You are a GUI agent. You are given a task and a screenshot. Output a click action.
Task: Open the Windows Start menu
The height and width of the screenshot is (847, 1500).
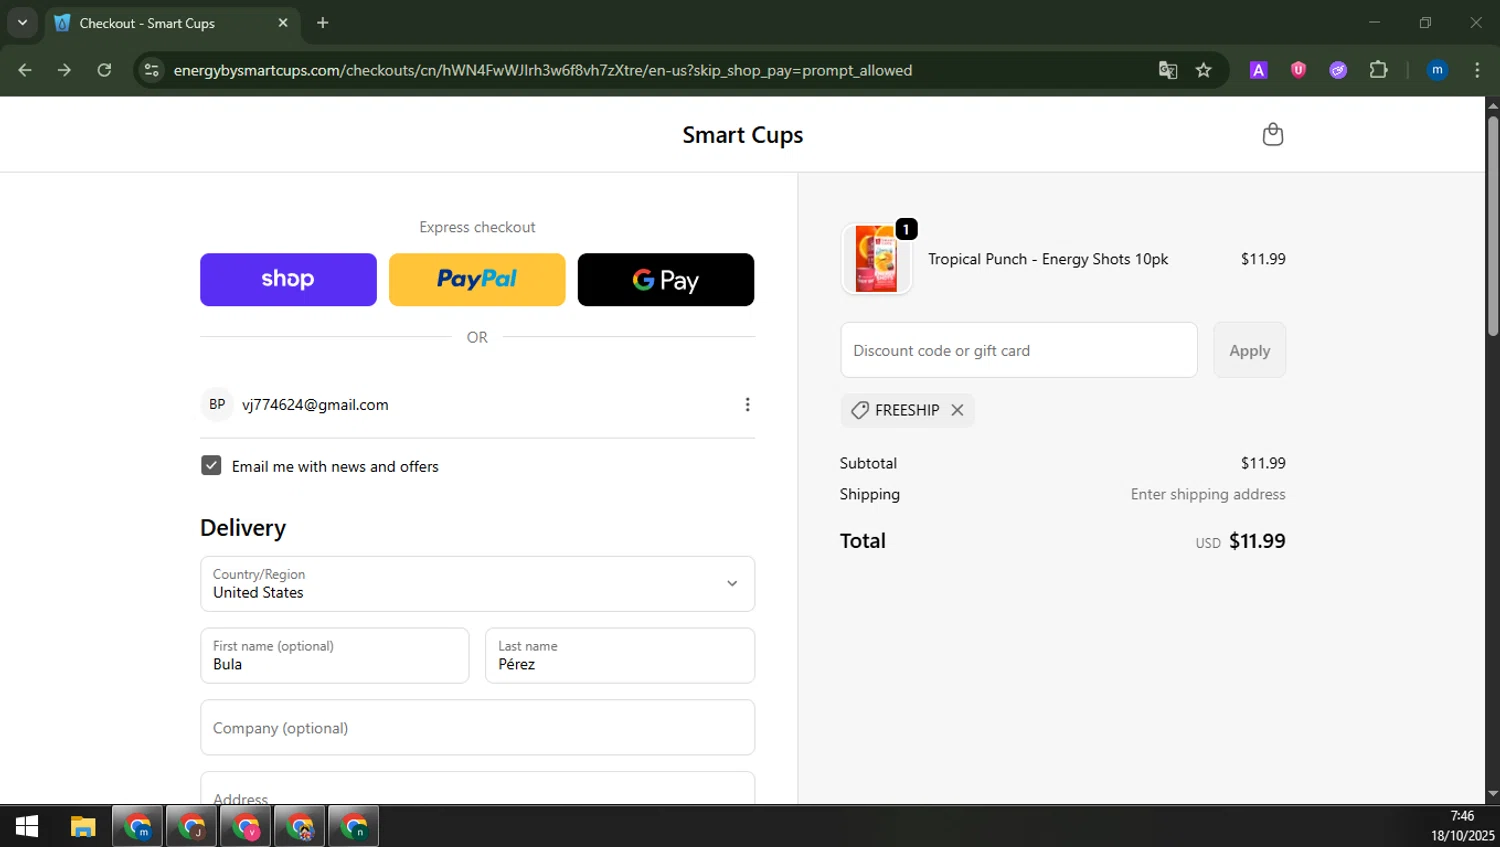pyautogui.click(x=27, y=827)
